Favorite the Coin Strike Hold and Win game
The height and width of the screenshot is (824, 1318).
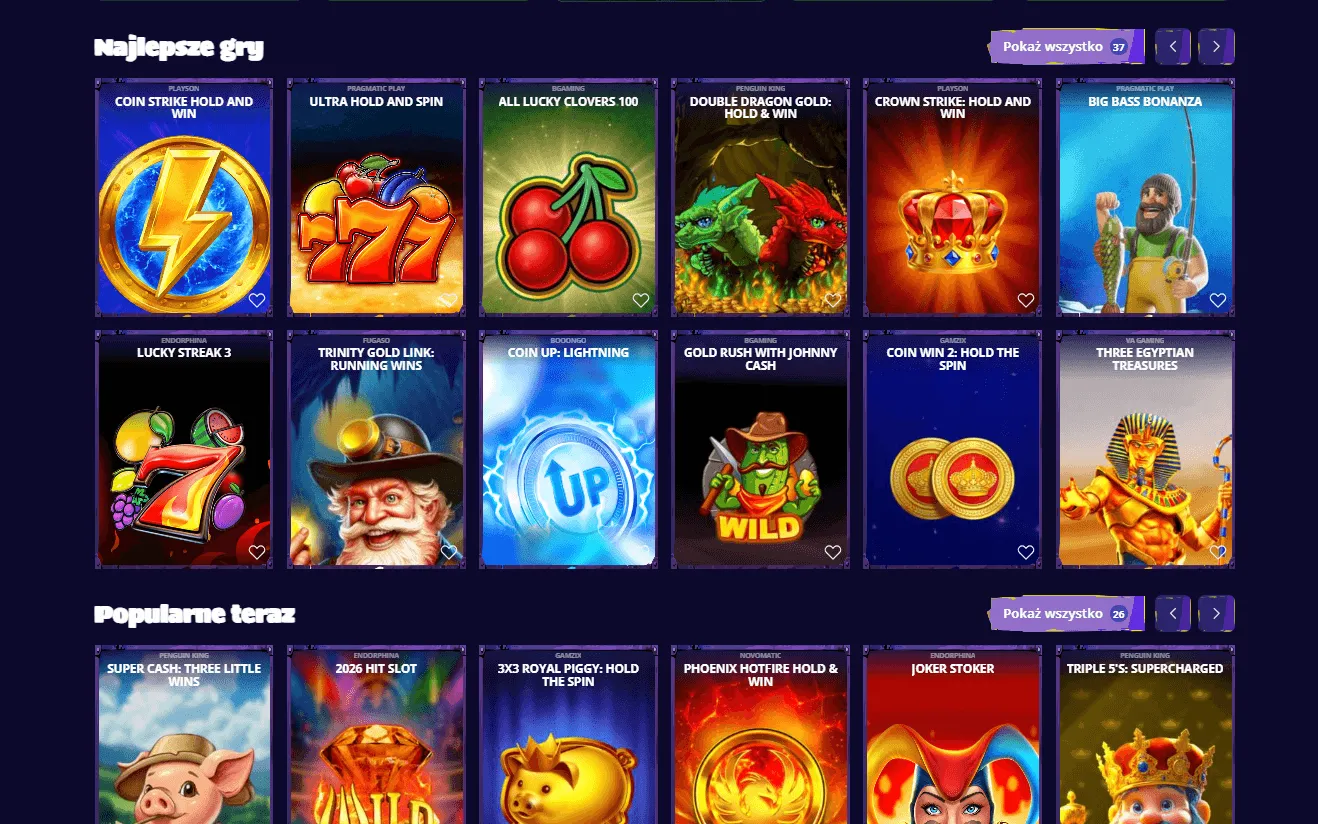point(257,300)
